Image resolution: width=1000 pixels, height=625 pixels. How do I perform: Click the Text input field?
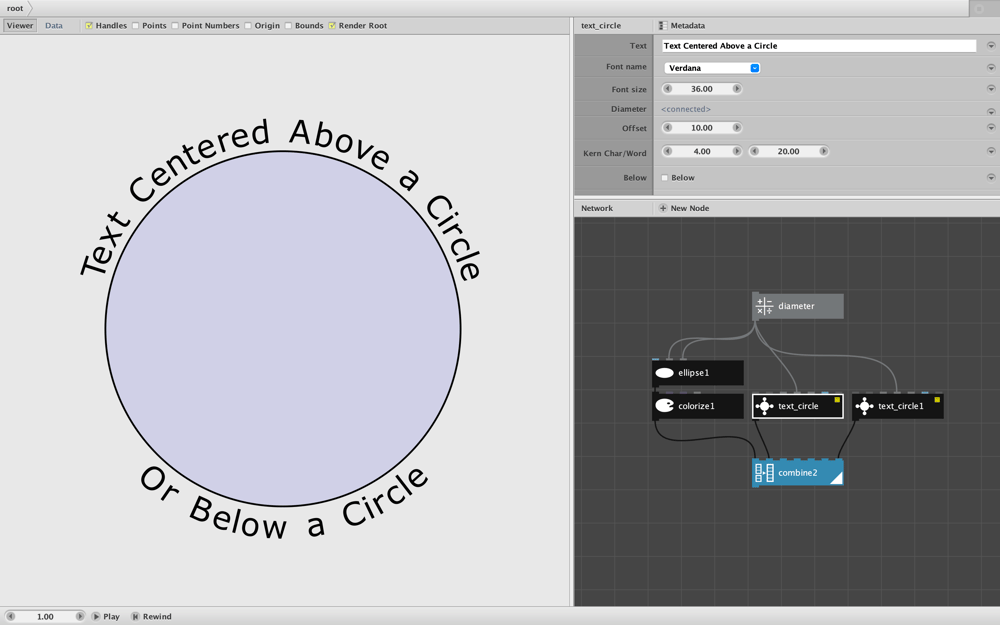tap(819, 46)
